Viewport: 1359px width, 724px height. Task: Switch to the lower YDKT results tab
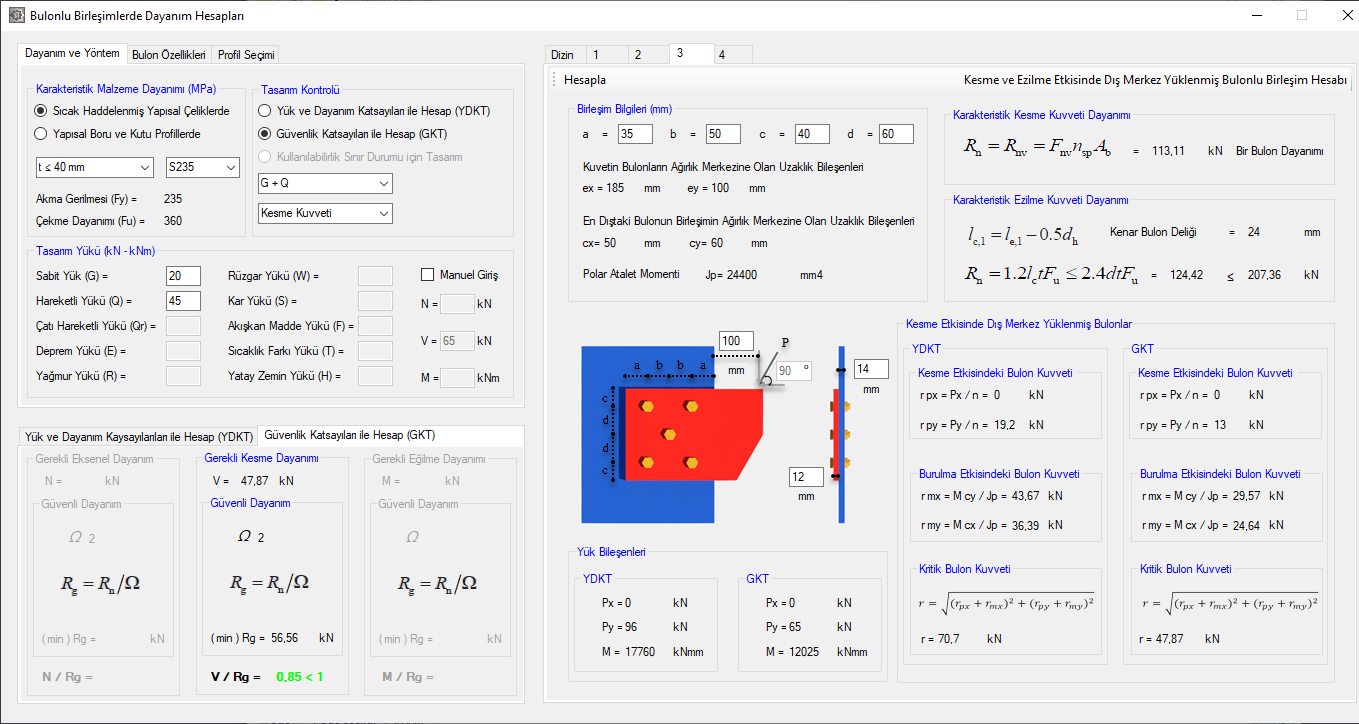tap(138, 437)
